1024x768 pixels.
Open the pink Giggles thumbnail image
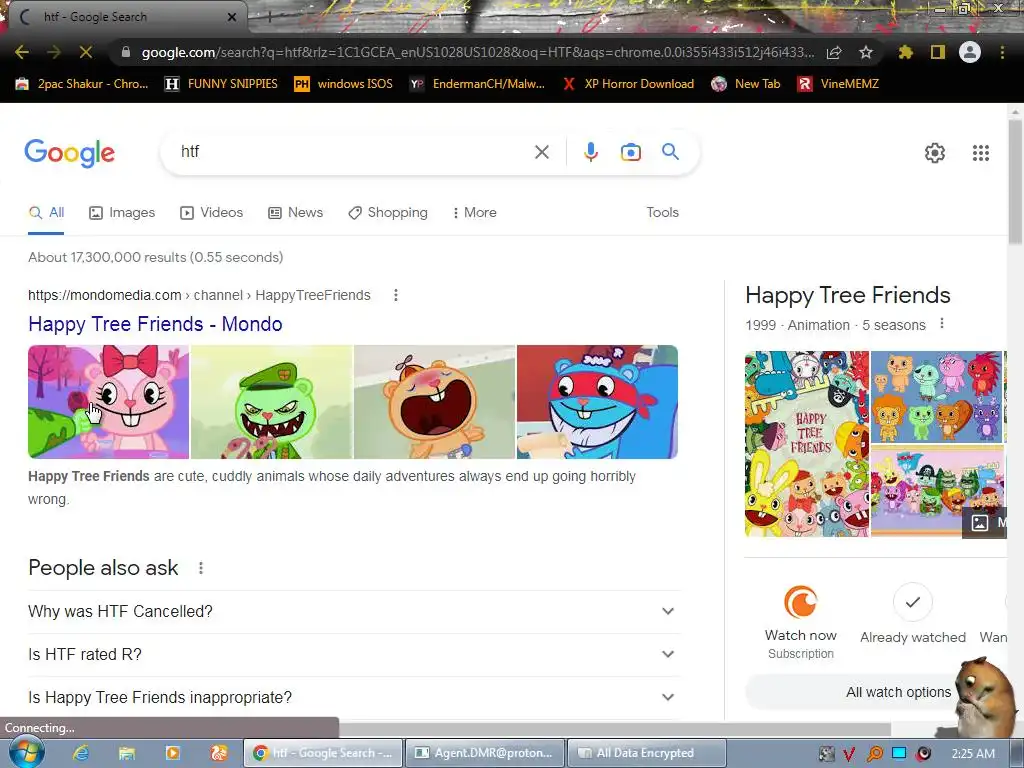click(x=108, y=402)
